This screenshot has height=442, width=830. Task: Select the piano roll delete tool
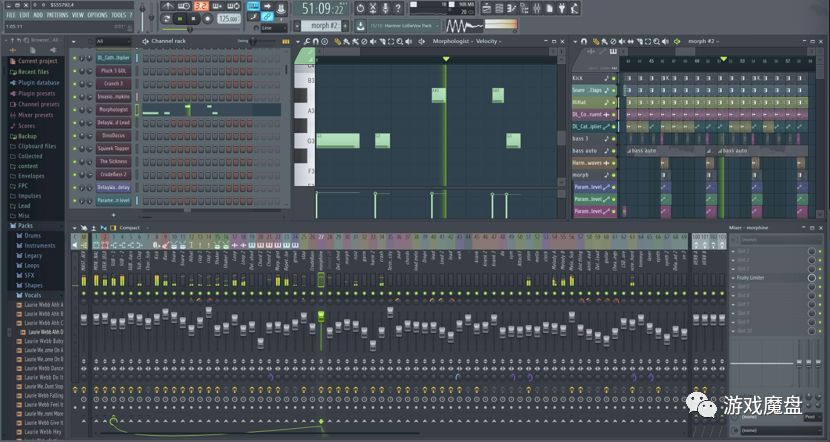pyautogui.click(x=364, y=42)
